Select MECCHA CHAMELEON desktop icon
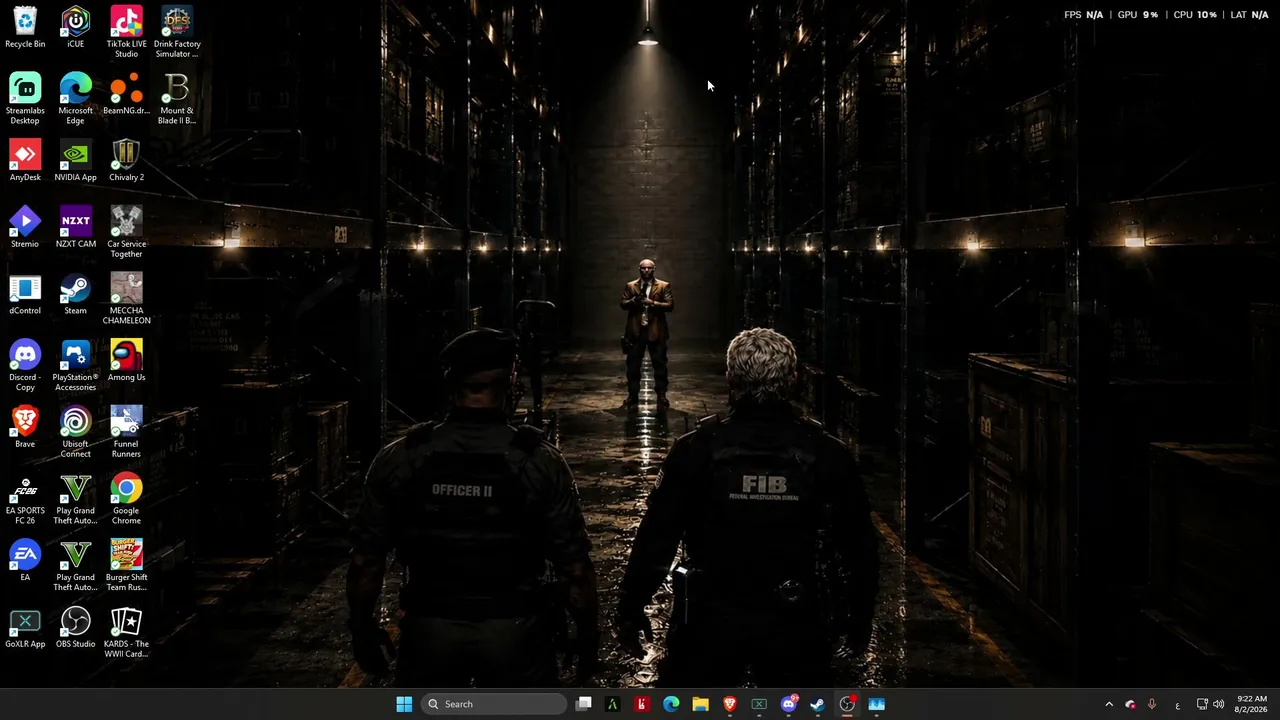The height and width of the screenshot is (720, 1280). (126, 300)
